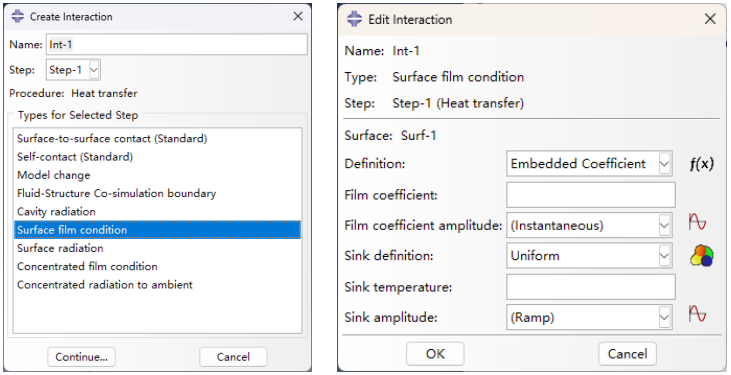Open the sink definition field color icon

pos(702,256)
